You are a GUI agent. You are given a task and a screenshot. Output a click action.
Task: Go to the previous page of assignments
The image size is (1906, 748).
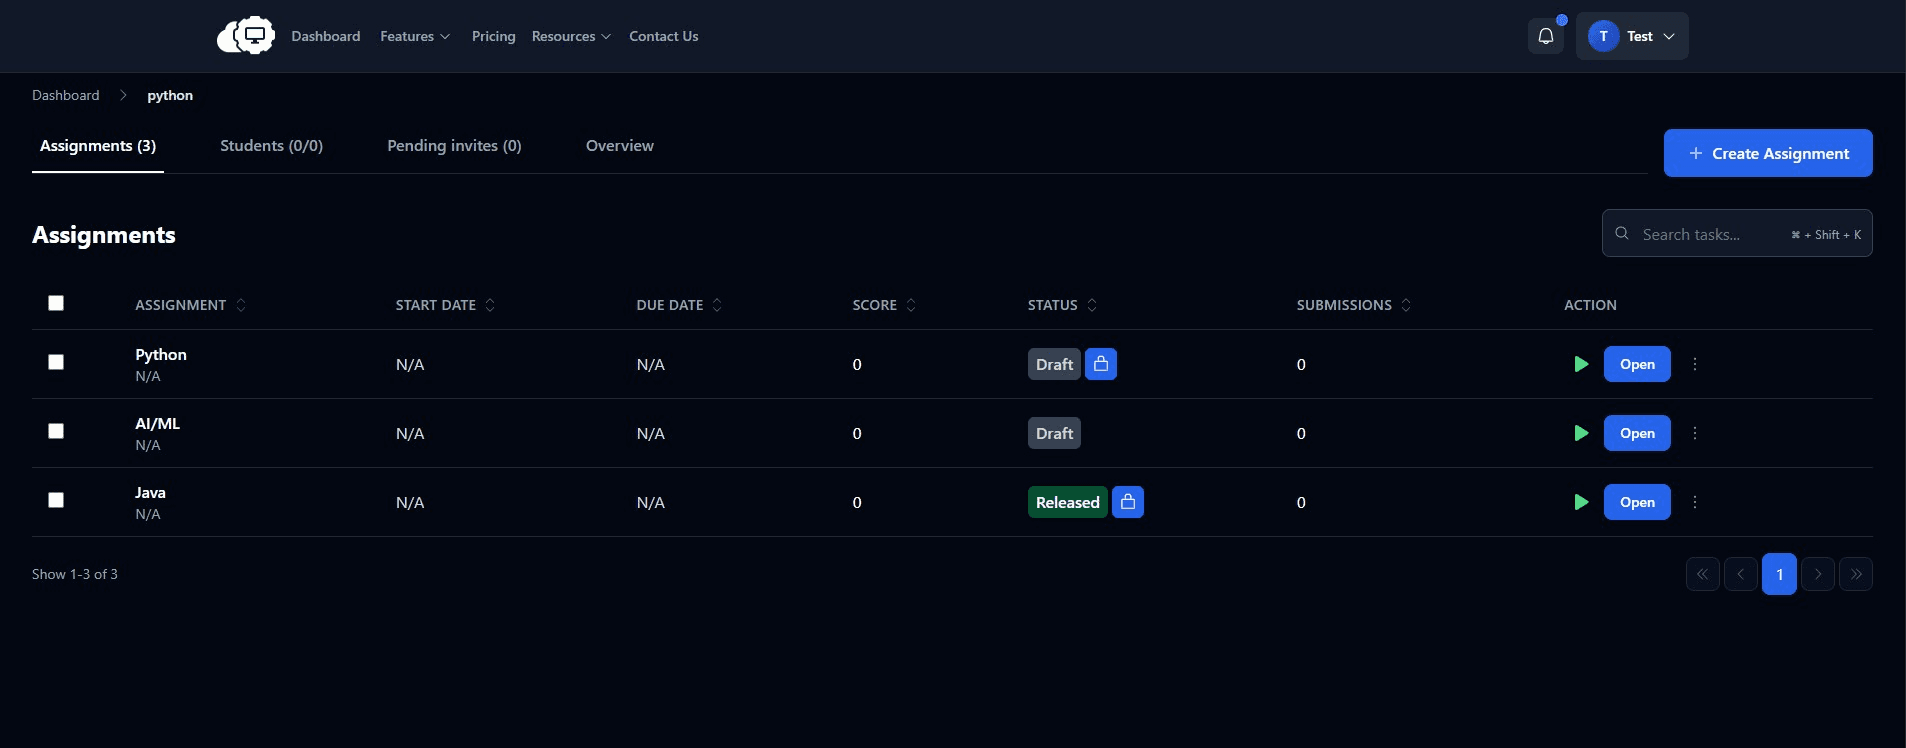1741,574
